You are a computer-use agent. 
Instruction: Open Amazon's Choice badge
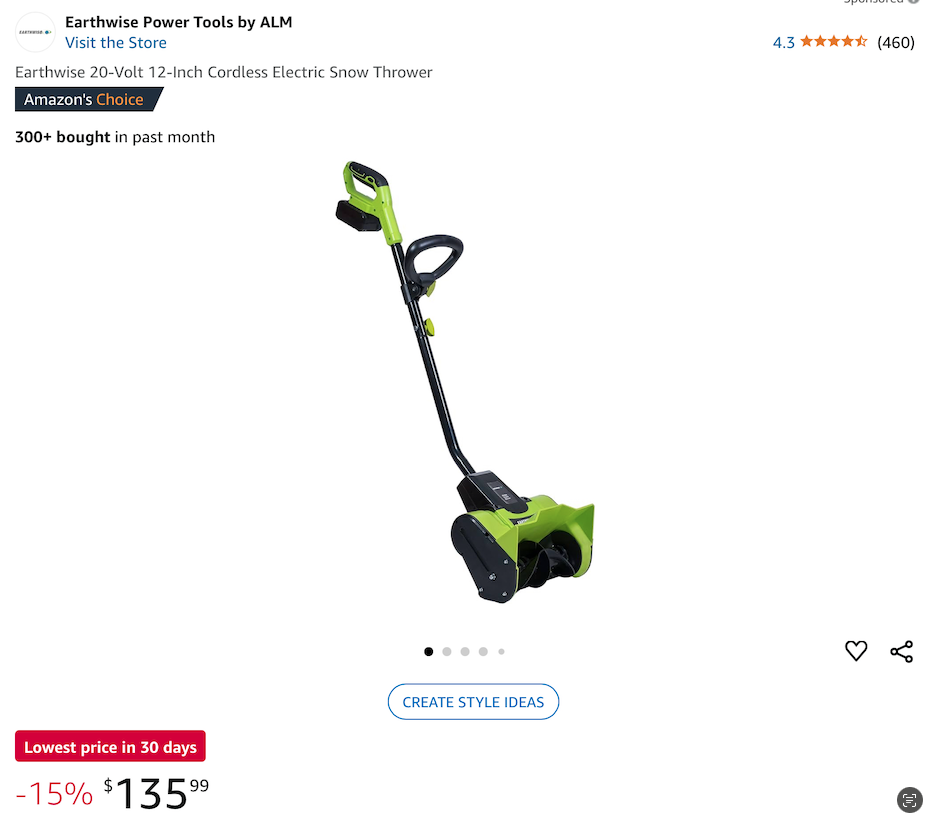tap(88, 99)
